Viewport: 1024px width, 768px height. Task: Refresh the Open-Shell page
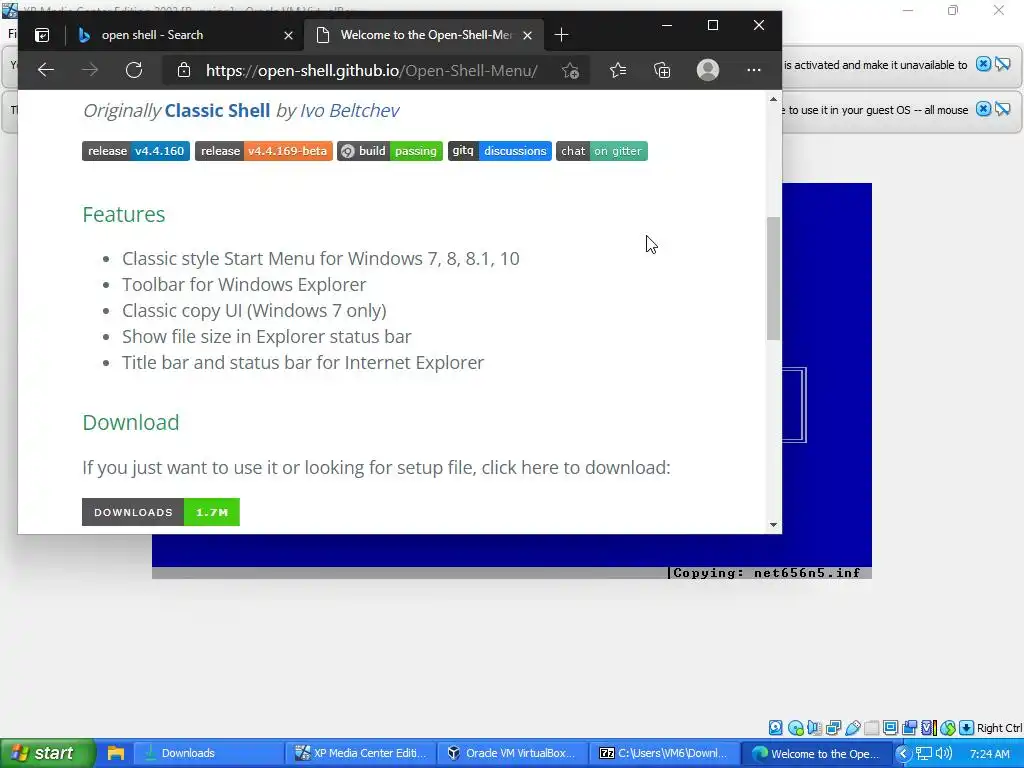[x=134, y=70]
